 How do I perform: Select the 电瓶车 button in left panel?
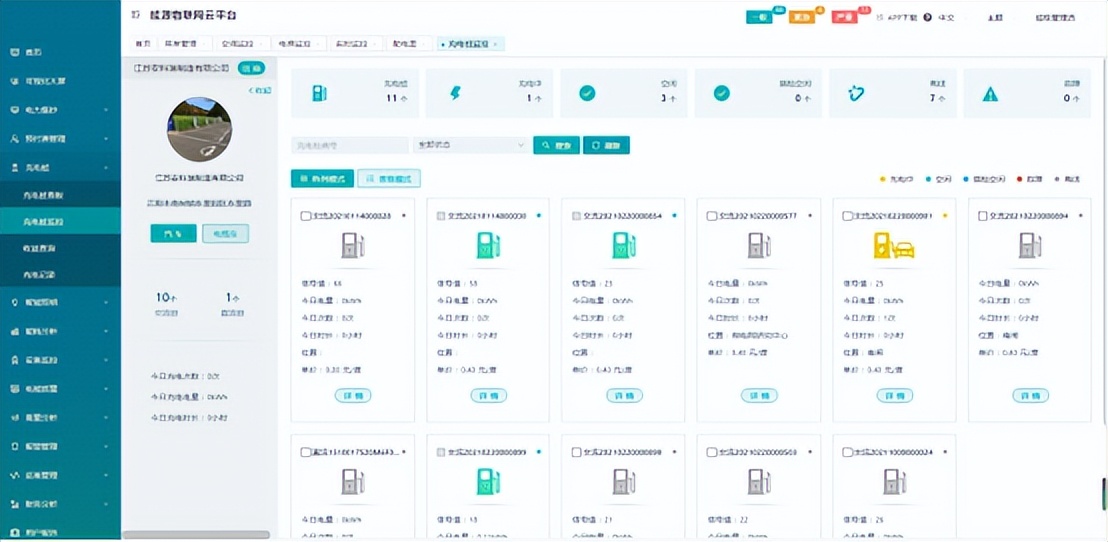tap(225, 234)
